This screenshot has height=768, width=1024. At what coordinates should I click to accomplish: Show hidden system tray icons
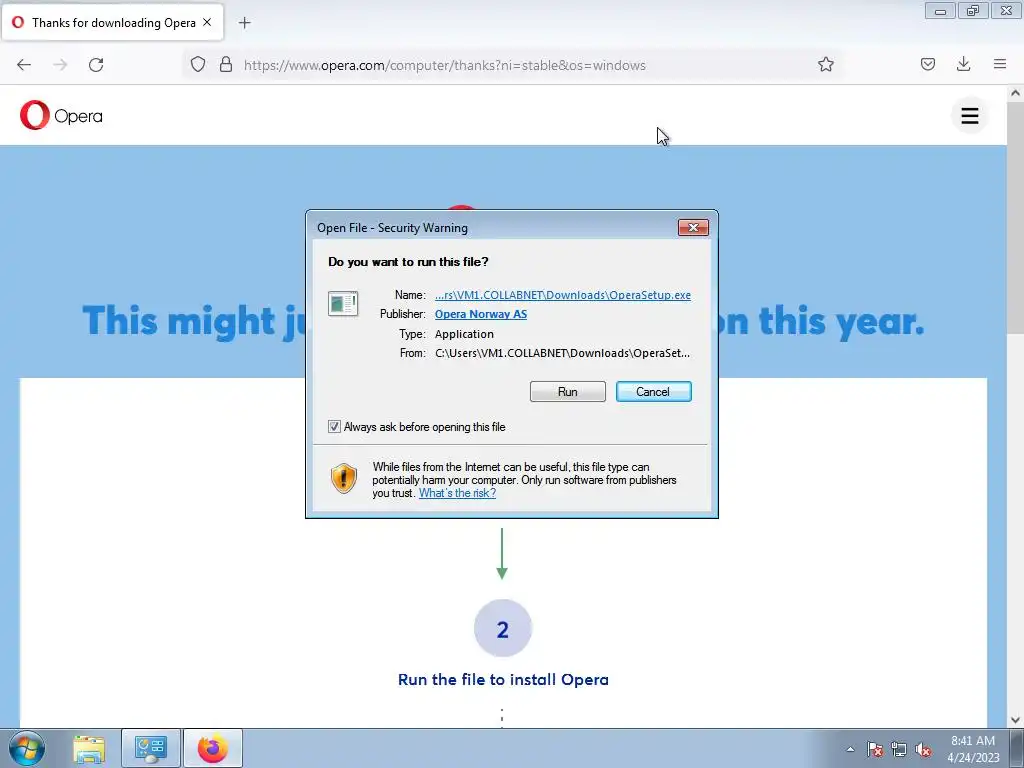click(850, 749)
